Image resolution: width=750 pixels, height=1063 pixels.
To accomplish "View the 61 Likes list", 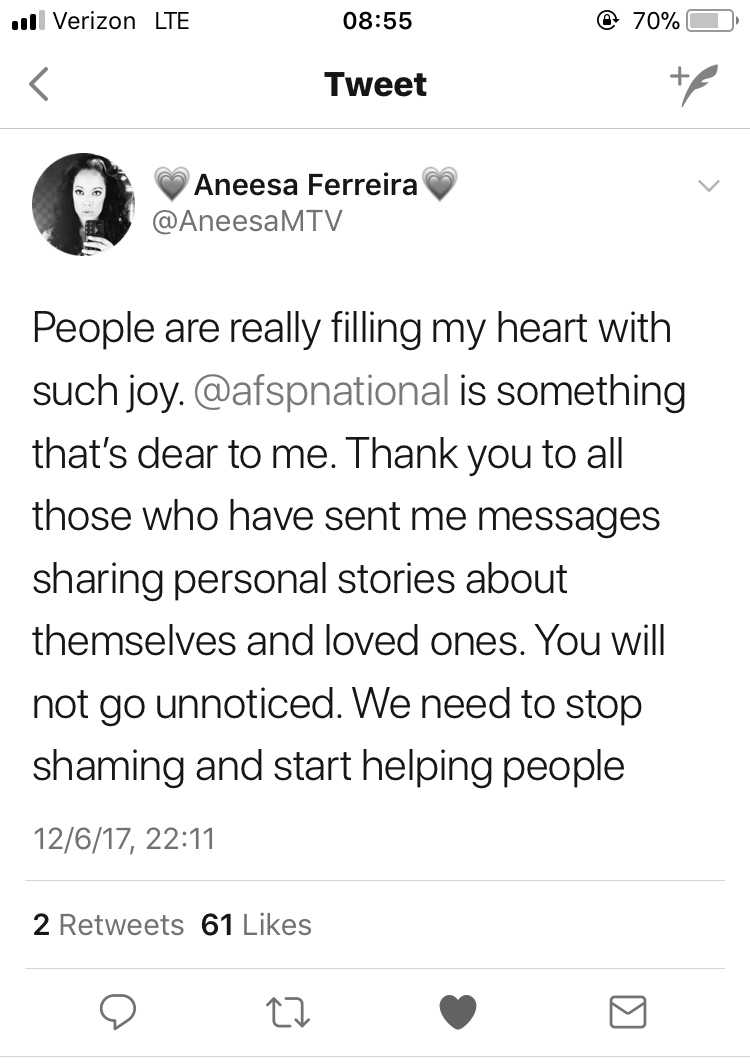I will pos(256,925).
